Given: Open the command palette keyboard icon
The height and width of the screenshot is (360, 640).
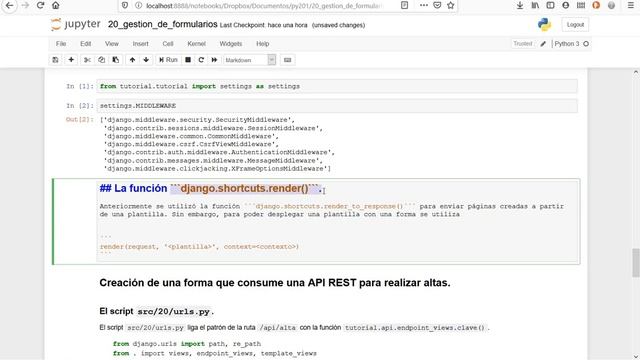Looking at the screenshot, I should (287, 60).
